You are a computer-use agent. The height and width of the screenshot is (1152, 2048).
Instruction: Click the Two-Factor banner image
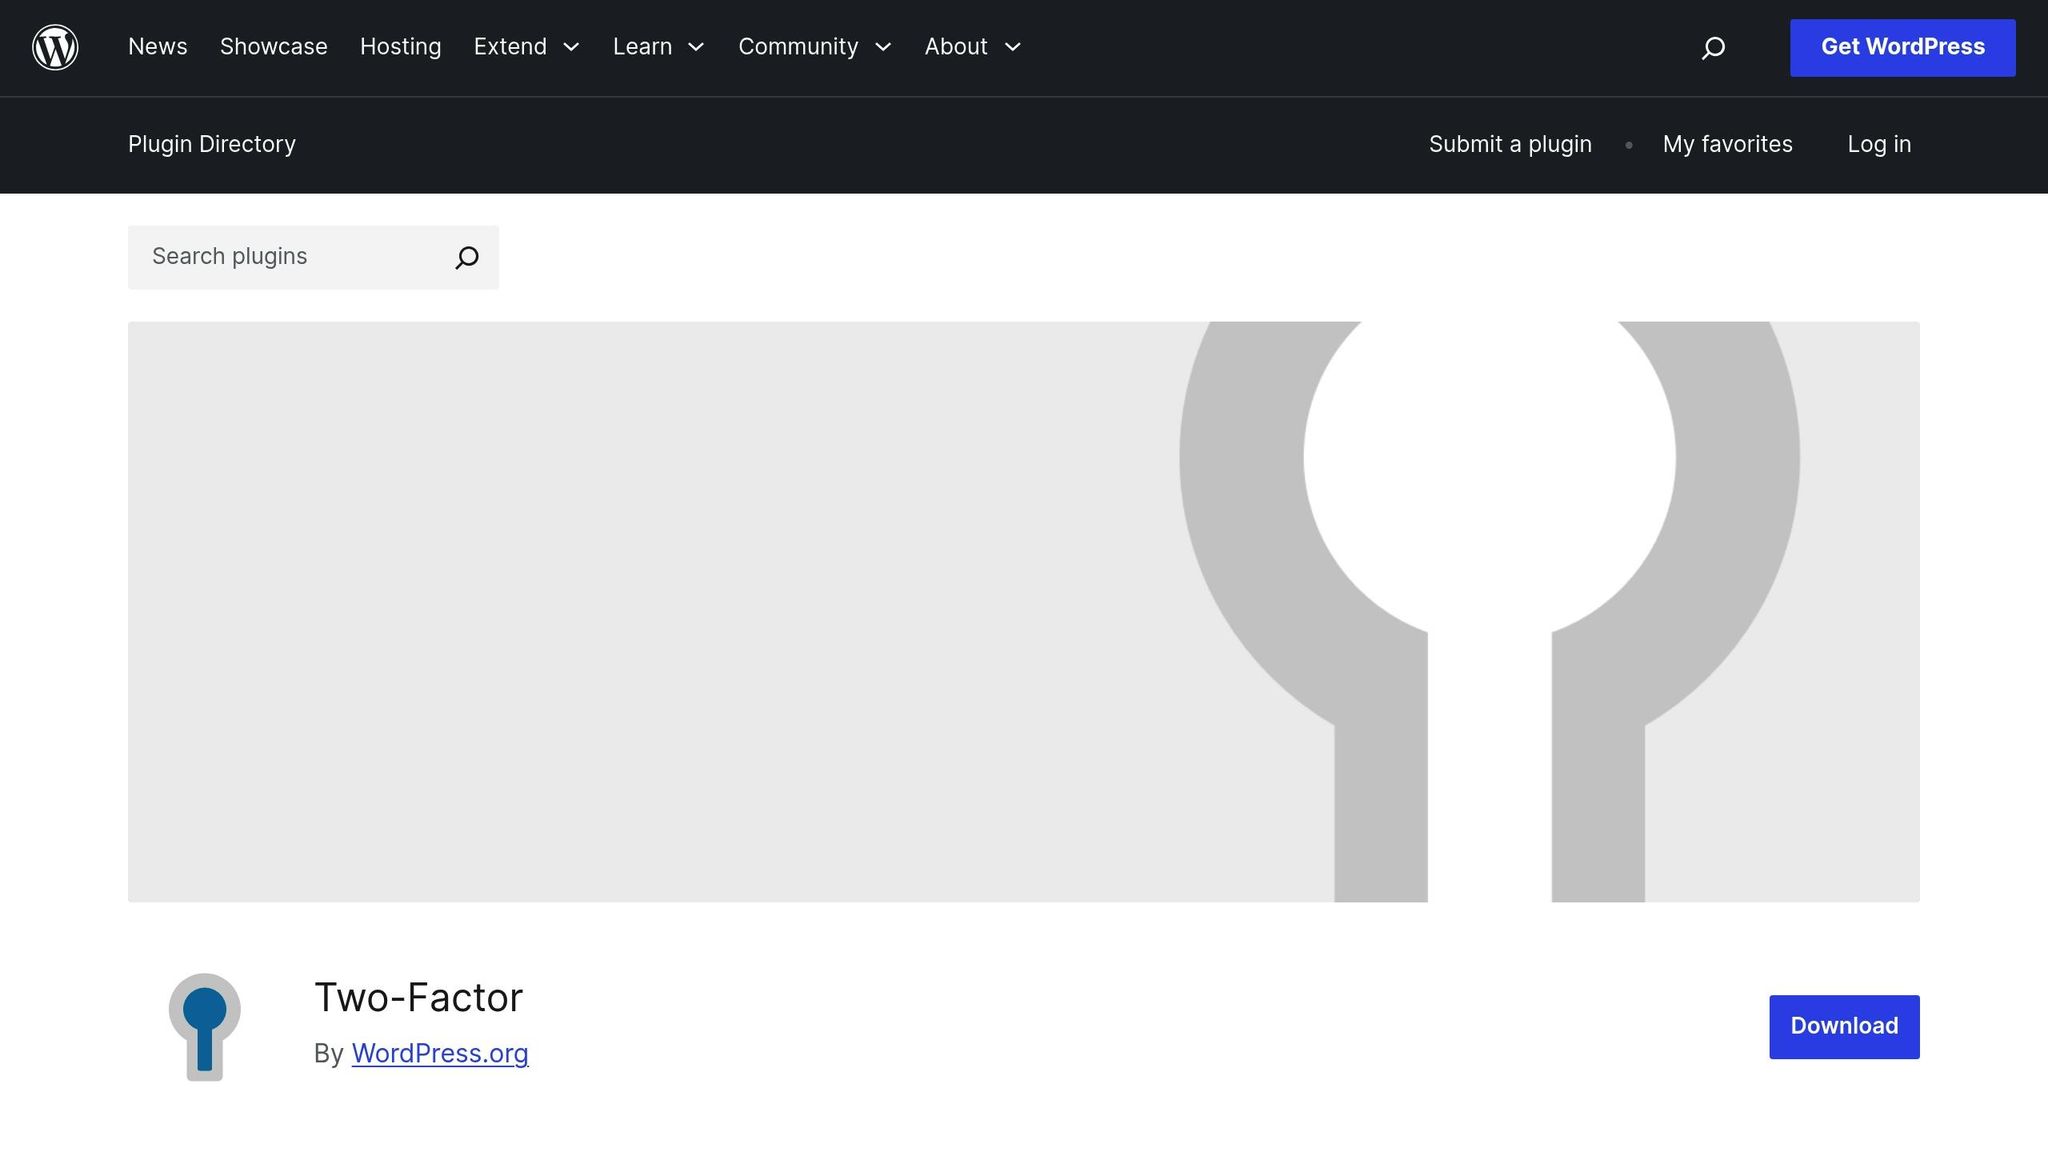1023,611
